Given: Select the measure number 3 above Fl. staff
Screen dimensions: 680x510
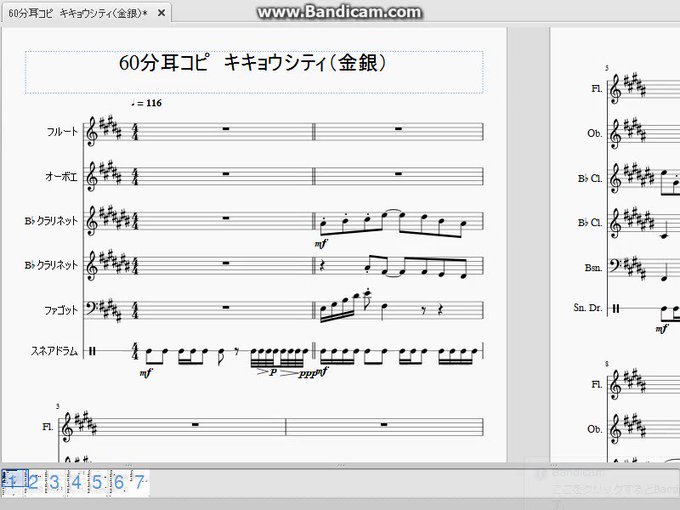Looking at the screenshot, I should [58, 406].
